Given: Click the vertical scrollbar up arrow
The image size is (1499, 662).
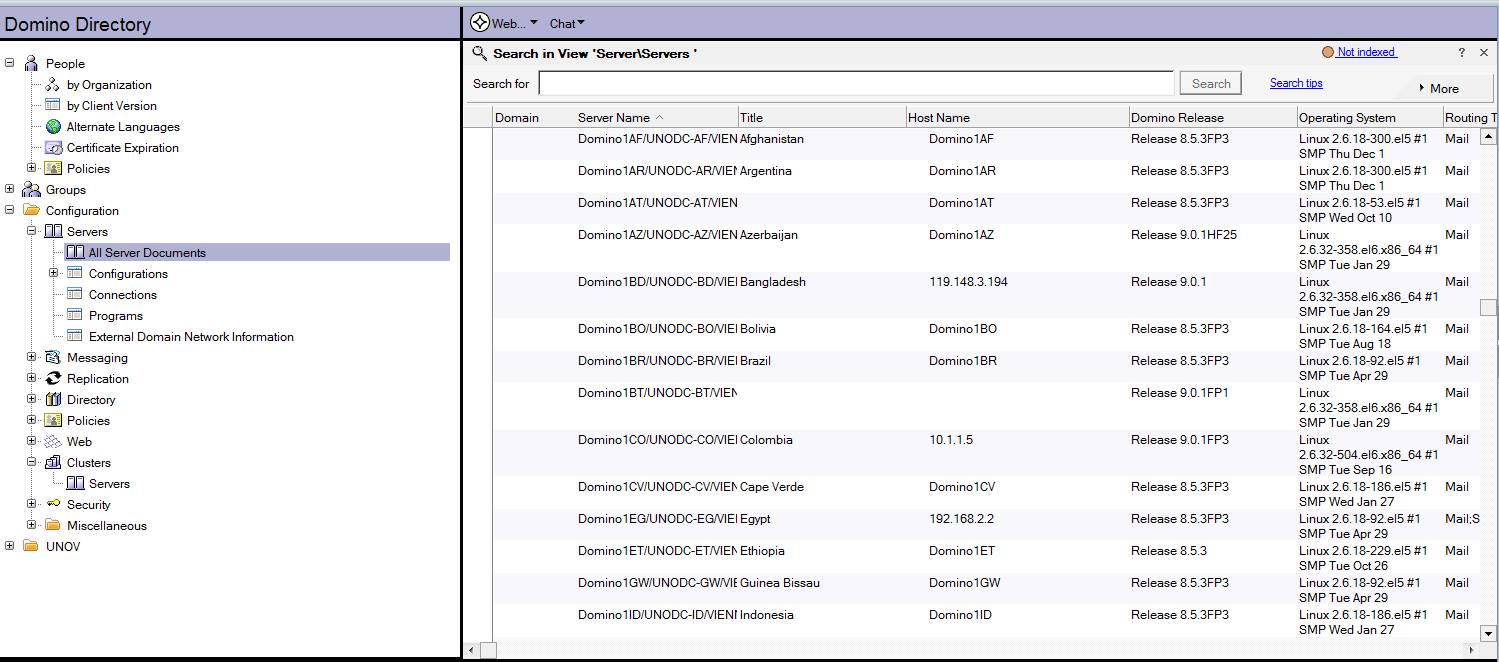Looking at the screenshot, I should pyautogui.click(x=1488, y=137).
